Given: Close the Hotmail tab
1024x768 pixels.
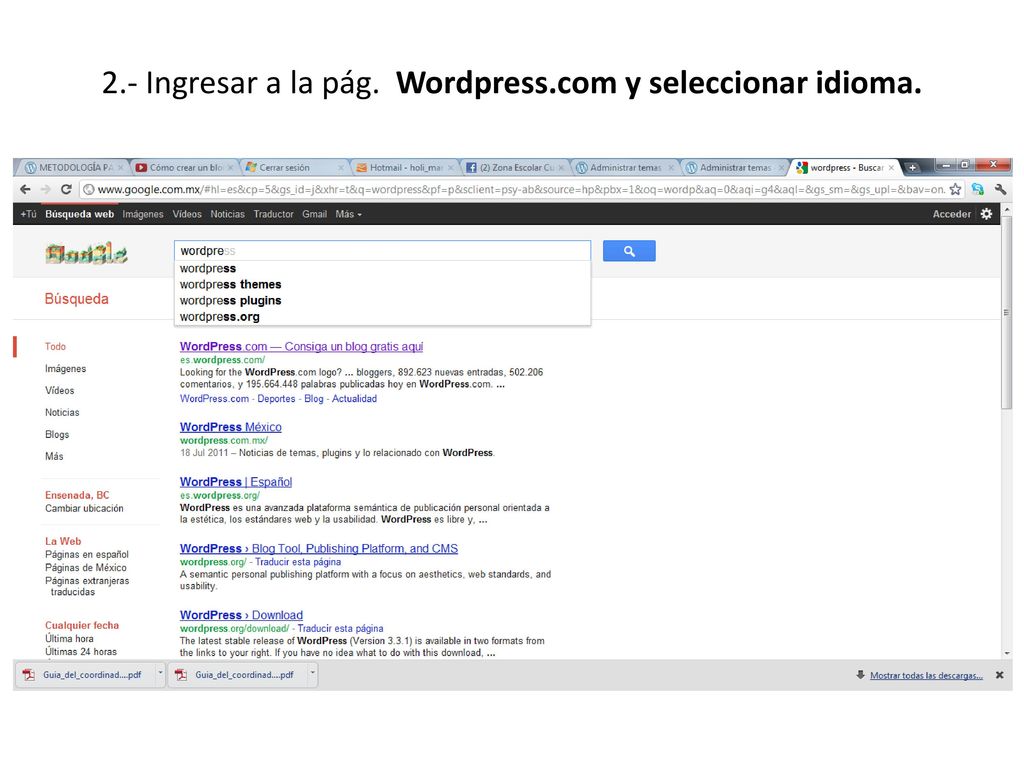Looking at the screenshot, I should (450, 168).
